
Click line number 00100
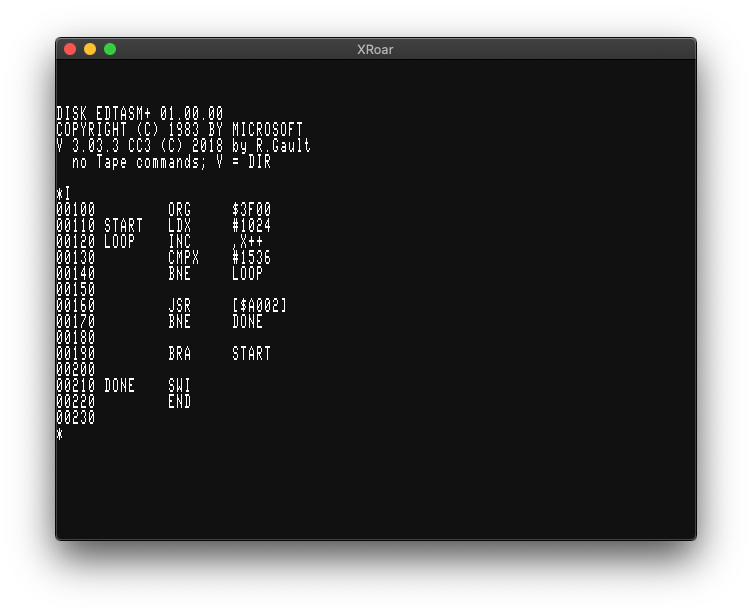75,210
